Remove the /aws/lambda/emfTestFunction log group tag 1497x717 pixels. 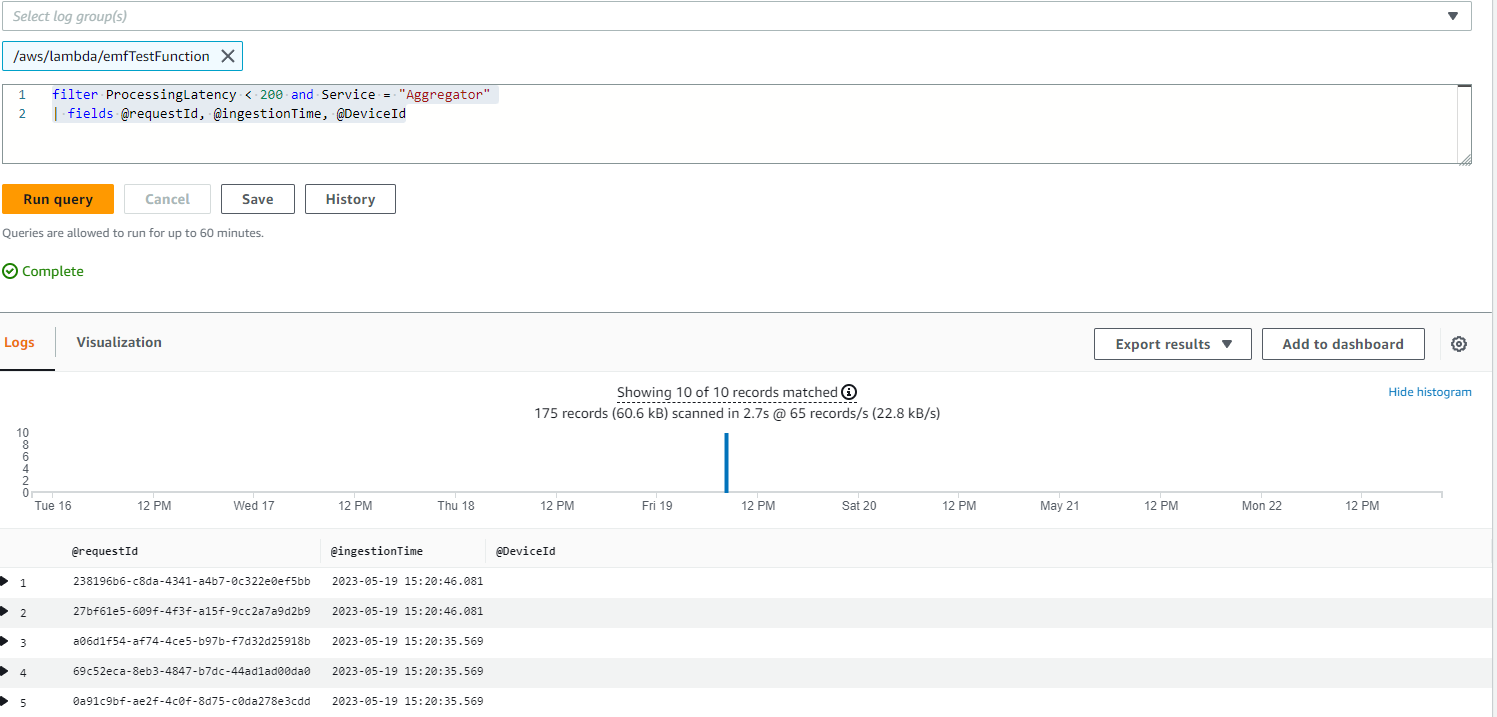coord(228,56)
